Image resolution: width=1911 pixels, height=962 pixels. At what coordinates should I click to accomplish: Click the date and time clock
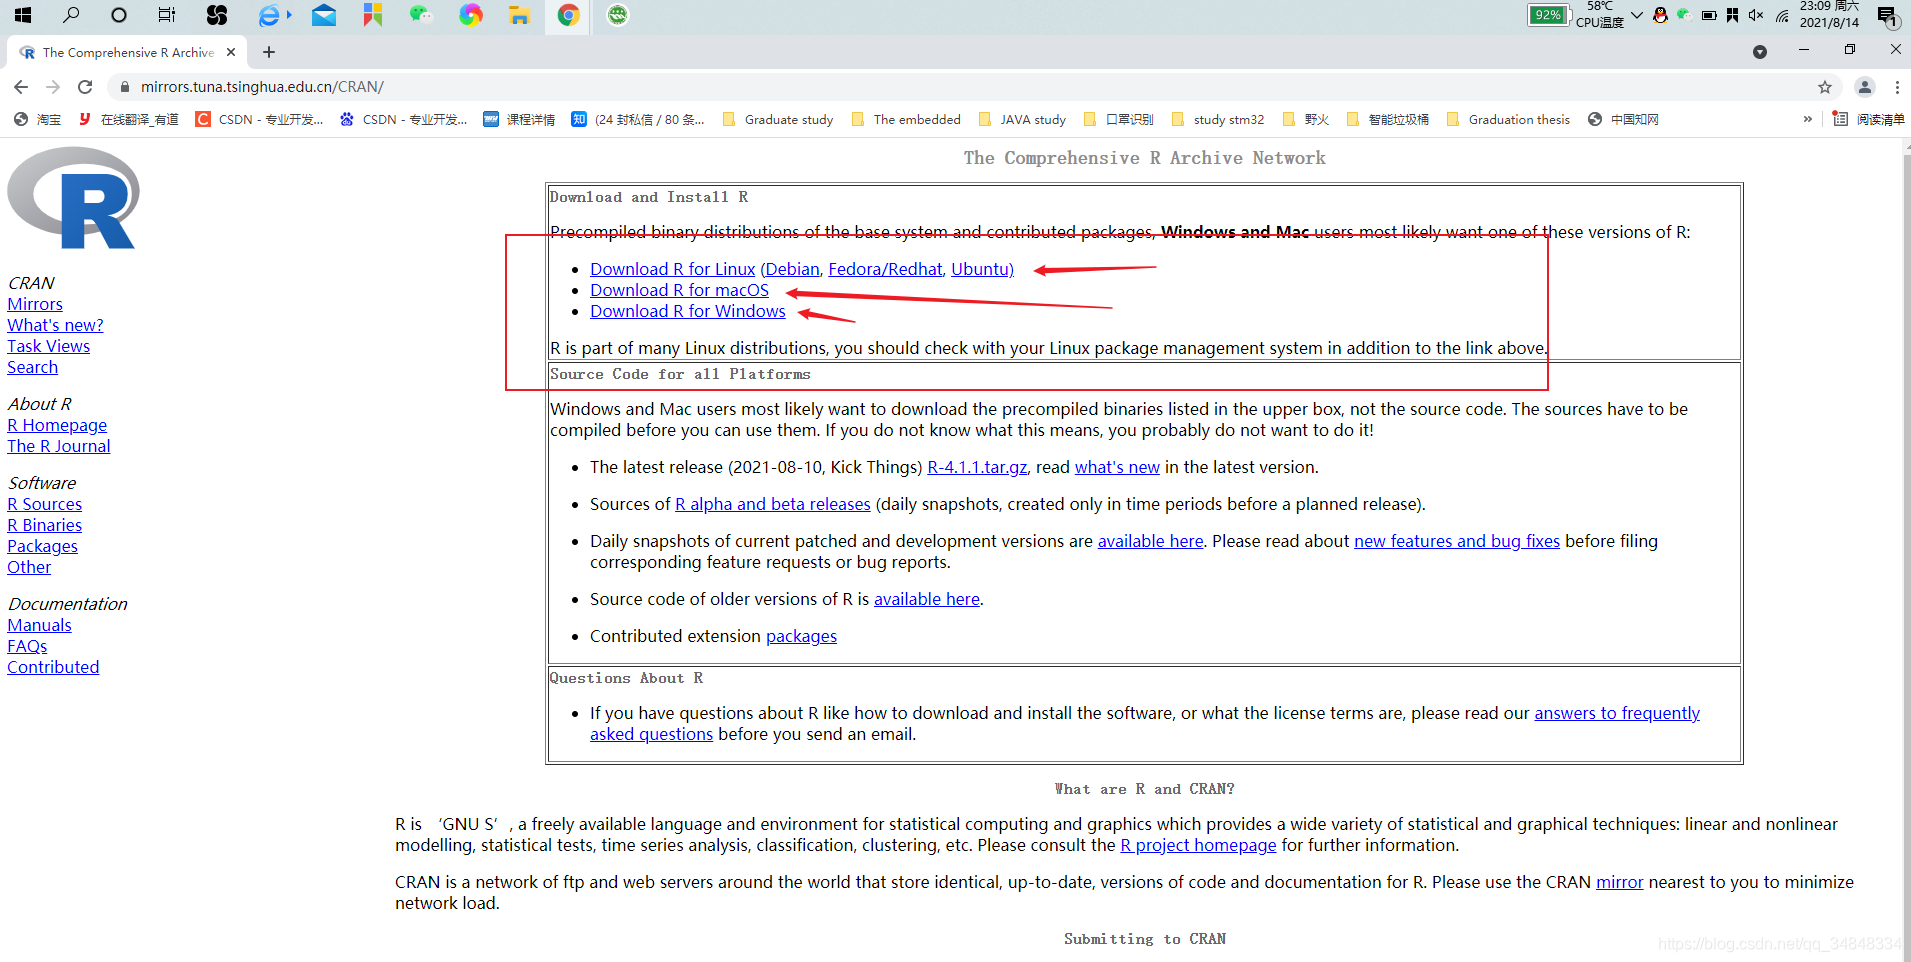coord(1829,15)
